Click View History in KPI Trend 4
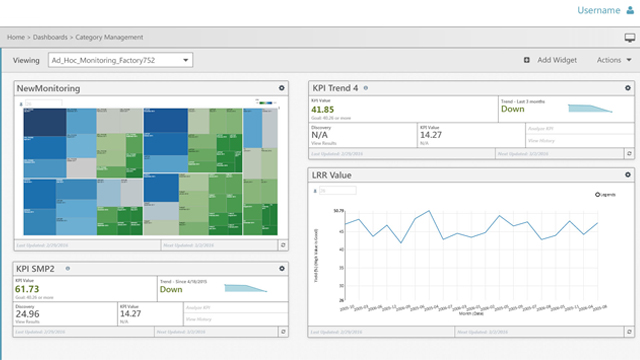Viewport: 640px width, 360px height. click(541, 141)
